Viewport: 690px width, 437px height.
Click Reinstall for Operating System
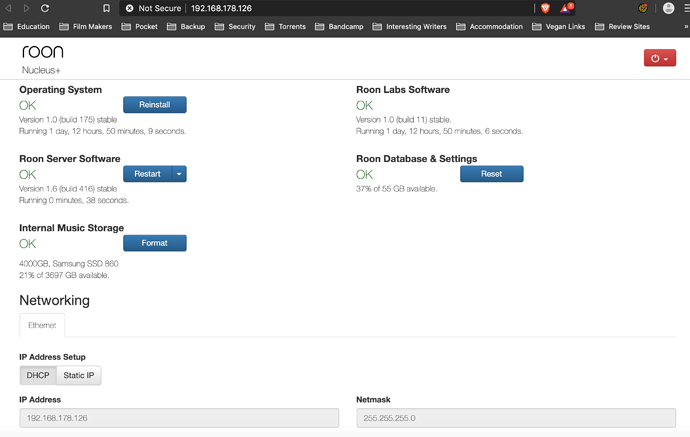coord(154,105)
